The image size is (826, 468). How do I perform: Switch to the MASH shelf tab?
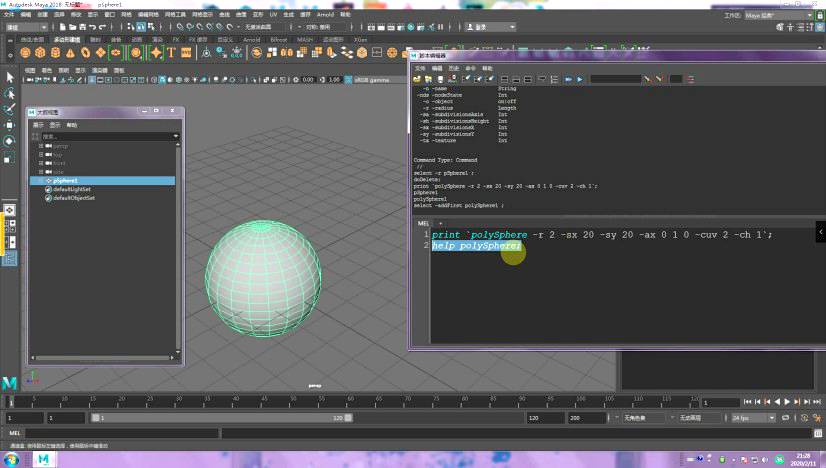(x=304, y=40)
